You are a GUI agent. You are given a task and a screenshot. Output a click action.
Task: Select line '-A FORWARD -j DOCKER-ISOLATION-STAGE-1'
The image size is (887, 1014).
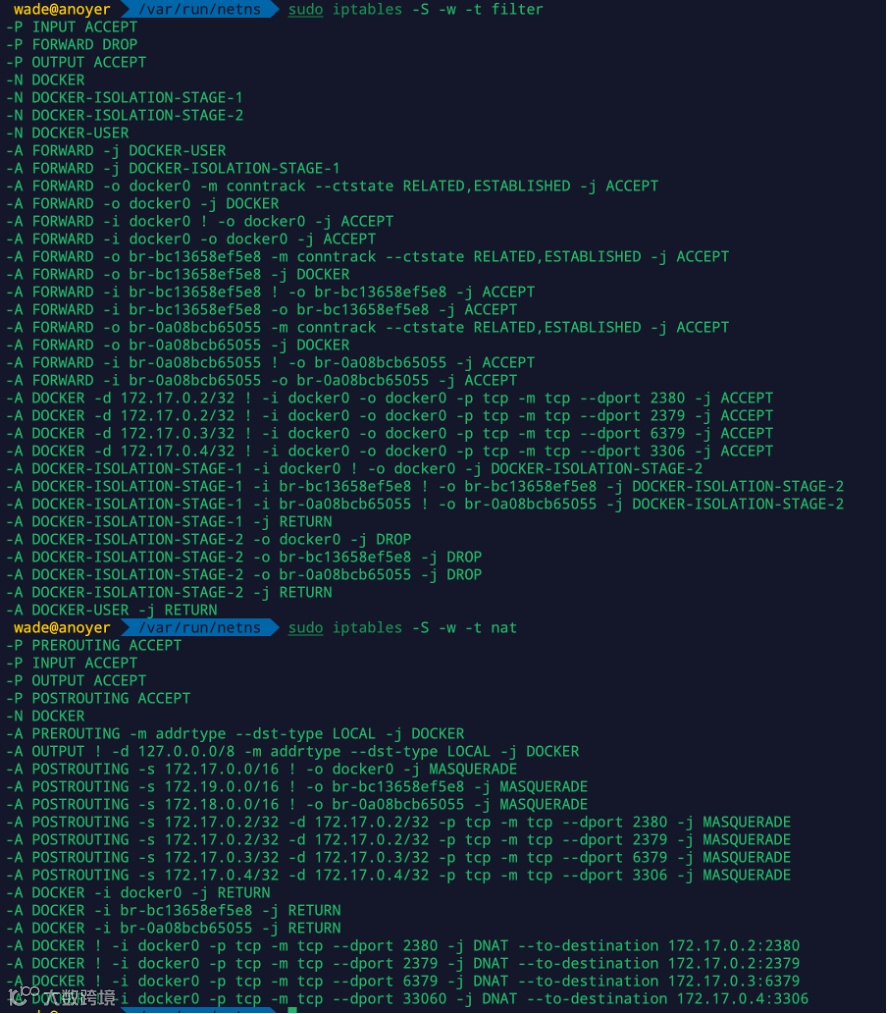coord(173,168)
